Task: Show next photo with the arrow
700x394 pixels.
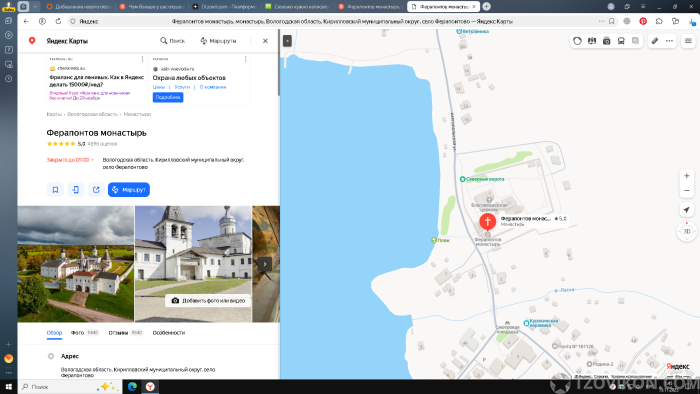Action: coord(265,264)
